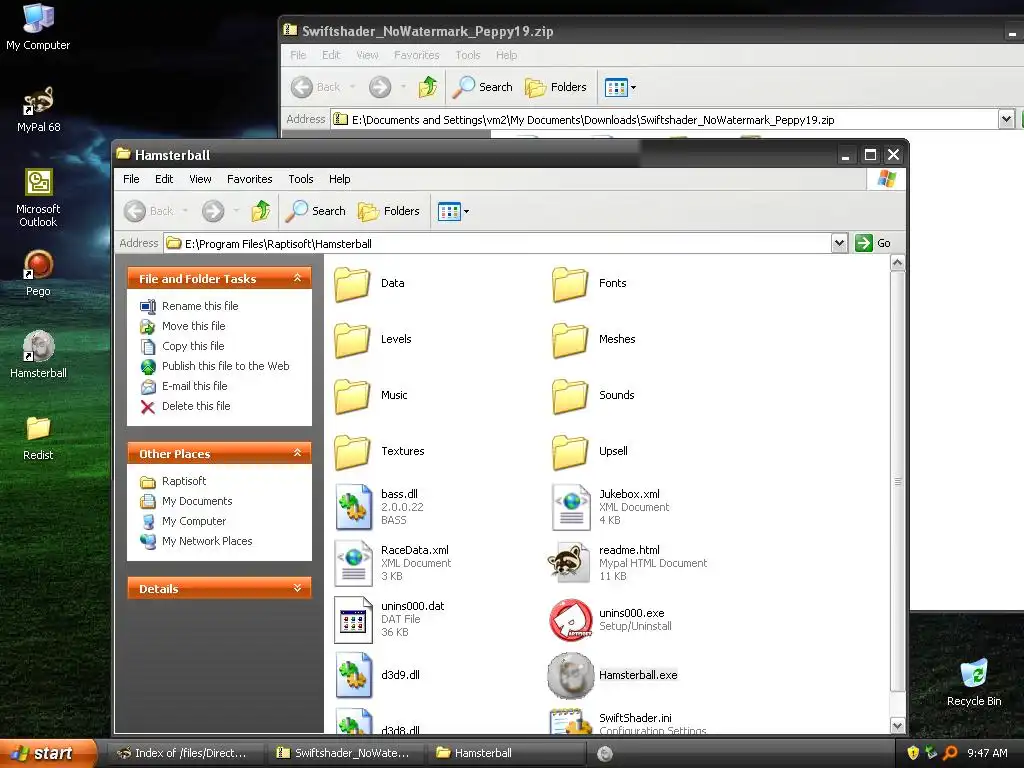Select the Textures folder icon
The image size is (1024, 768).
coord(352,452)
